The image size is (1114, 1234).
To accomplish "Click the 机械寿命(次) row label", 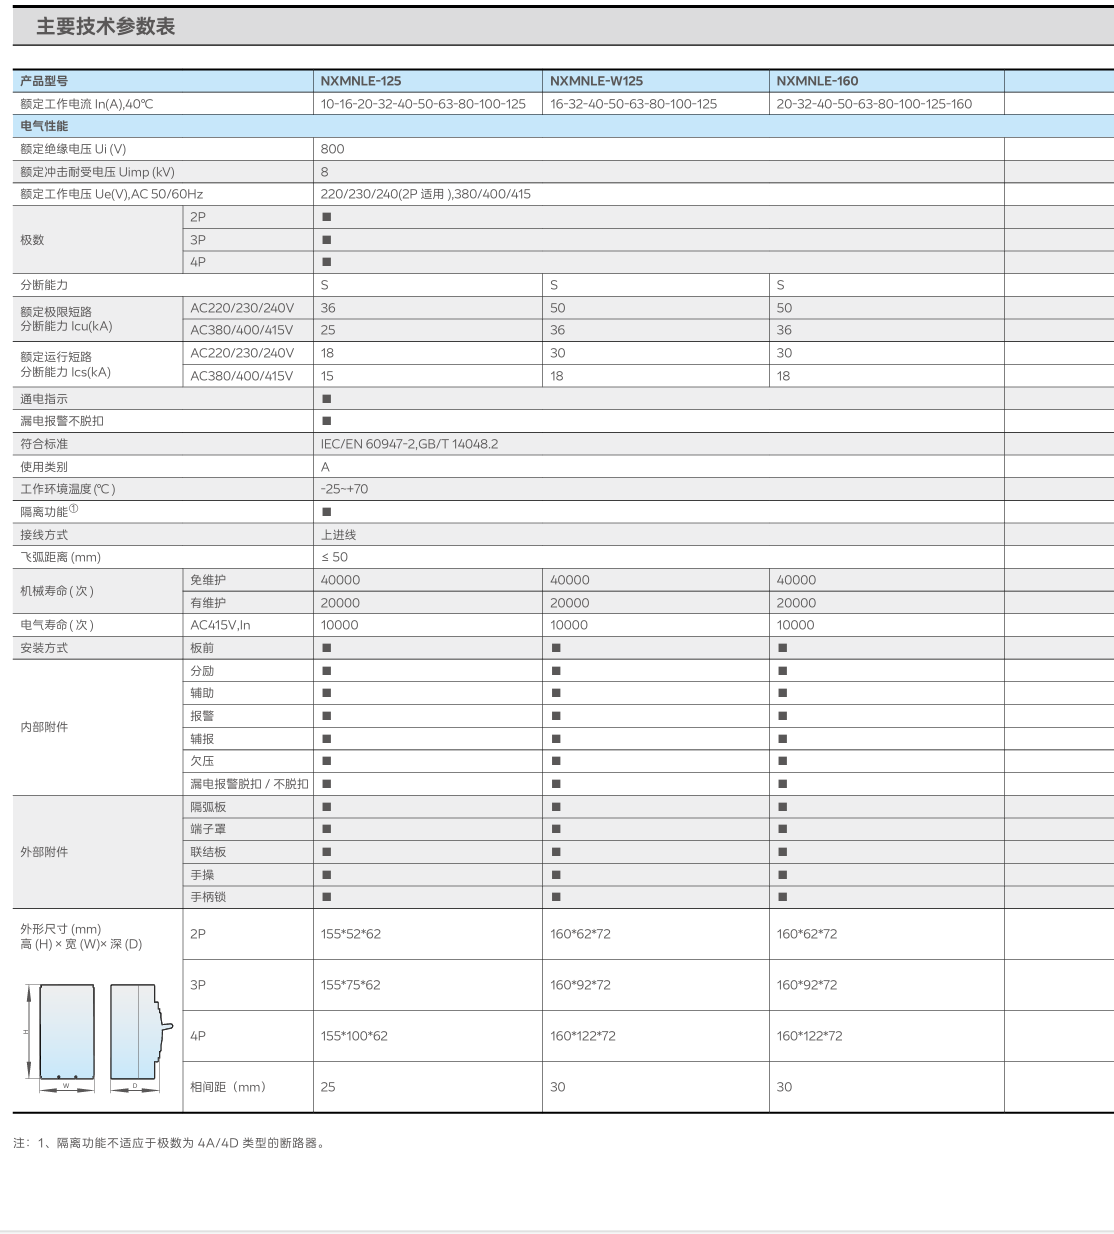I will [x=57, y=591].
